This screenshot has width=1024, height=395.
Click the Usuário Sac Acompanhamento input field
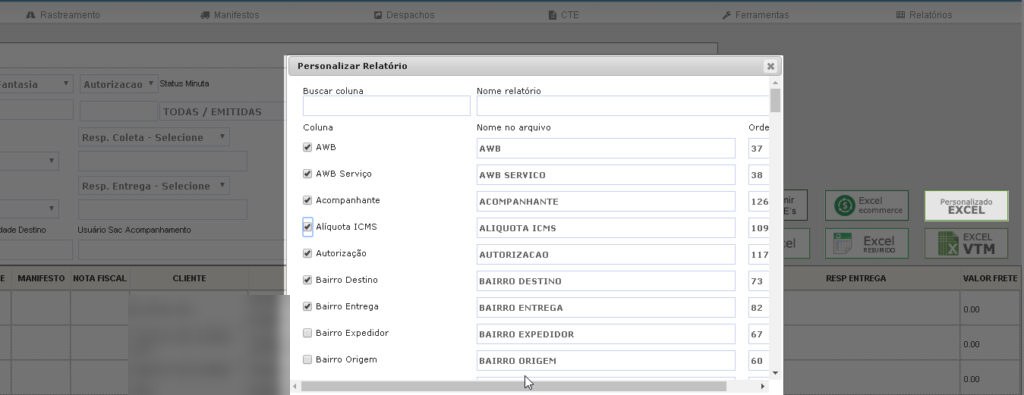point(181,249)
